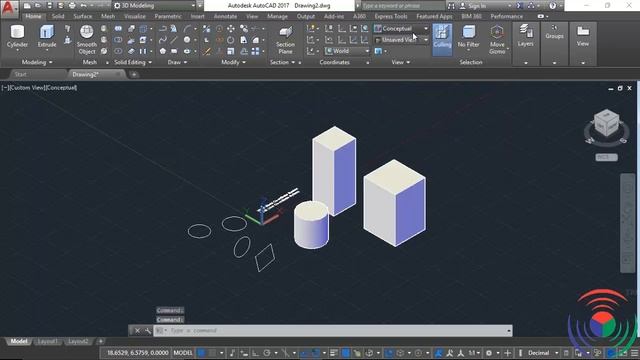Open the 3D Modeling workspace dropdown
640x360 pixels.
[154, 6]
